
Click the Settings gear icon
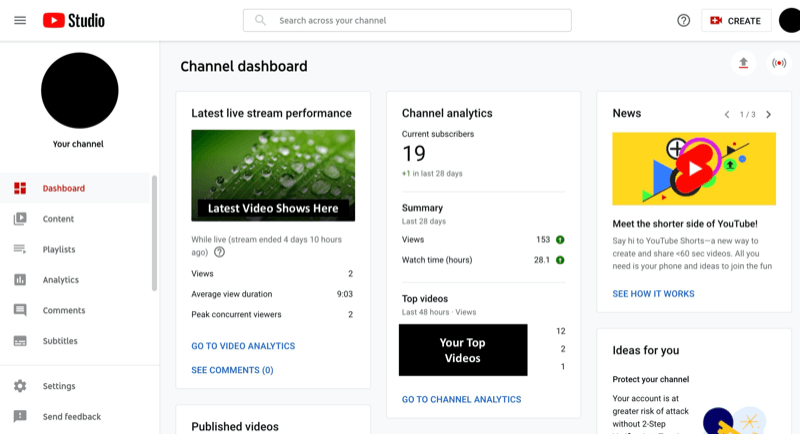coord(20,386)
